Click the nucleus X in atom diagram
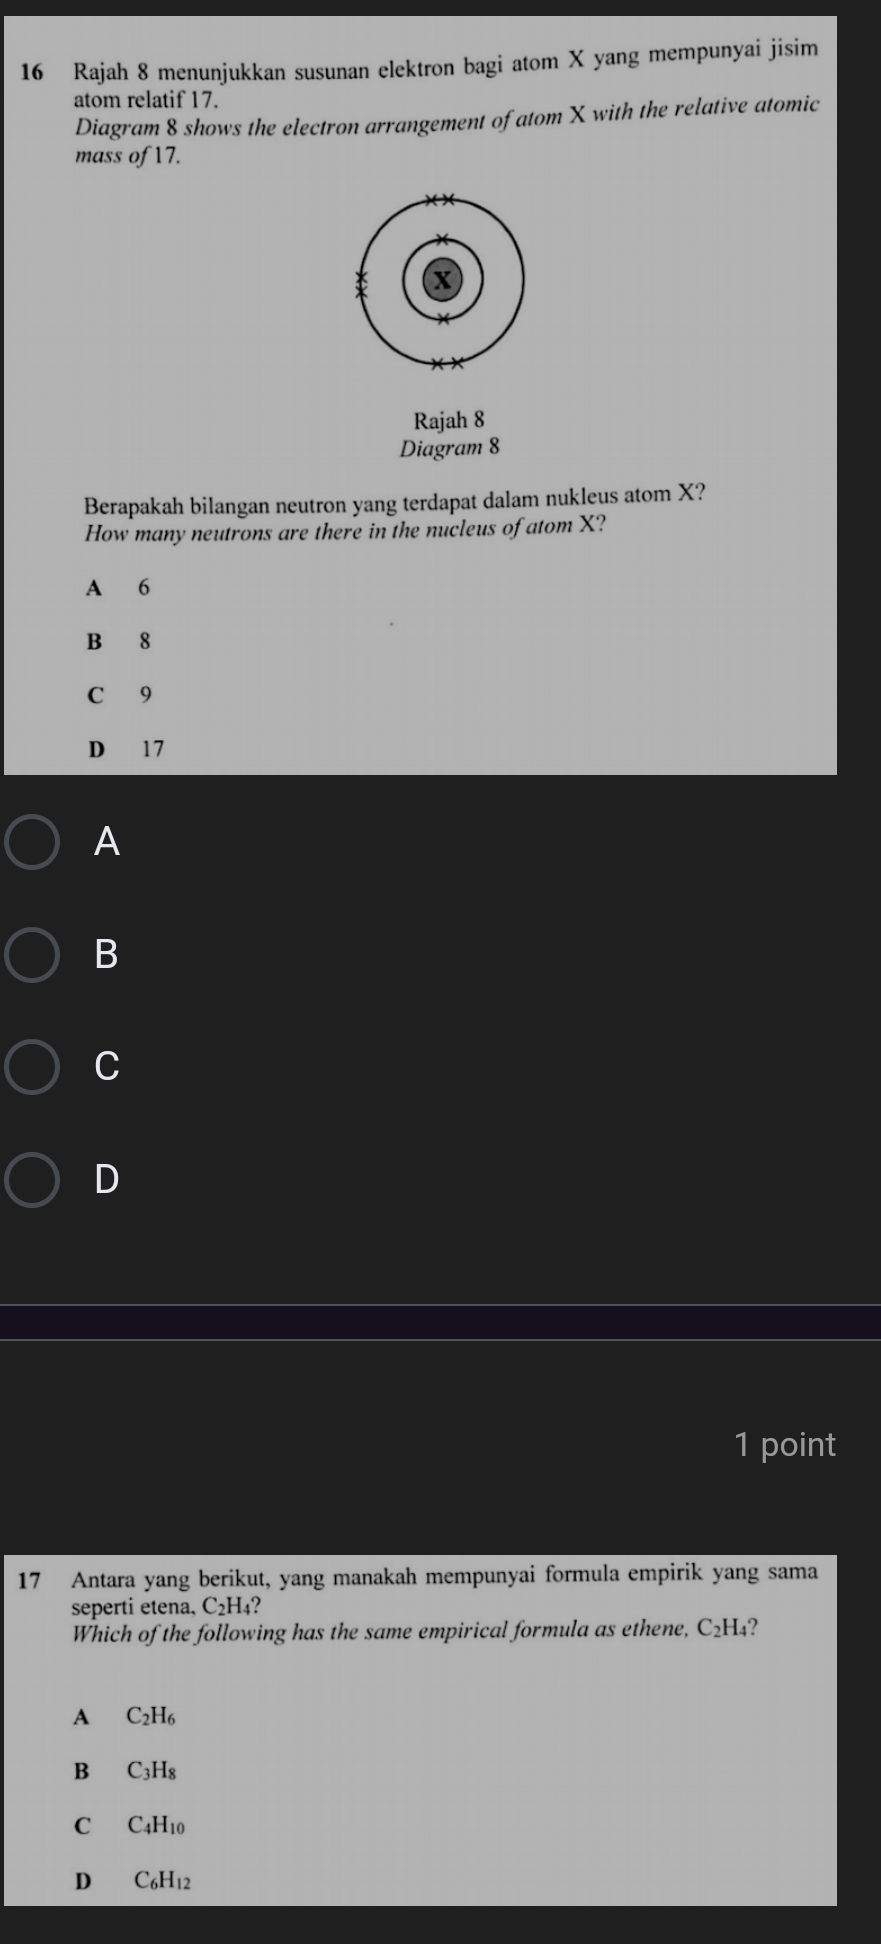Screen dimensions: 881x1944 [x=443, y=281]
